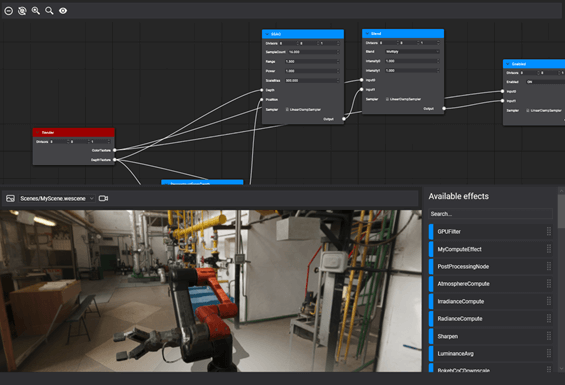Click the plain magnifier zoom icon
This screenshot has width=565, height=385.
49,11
